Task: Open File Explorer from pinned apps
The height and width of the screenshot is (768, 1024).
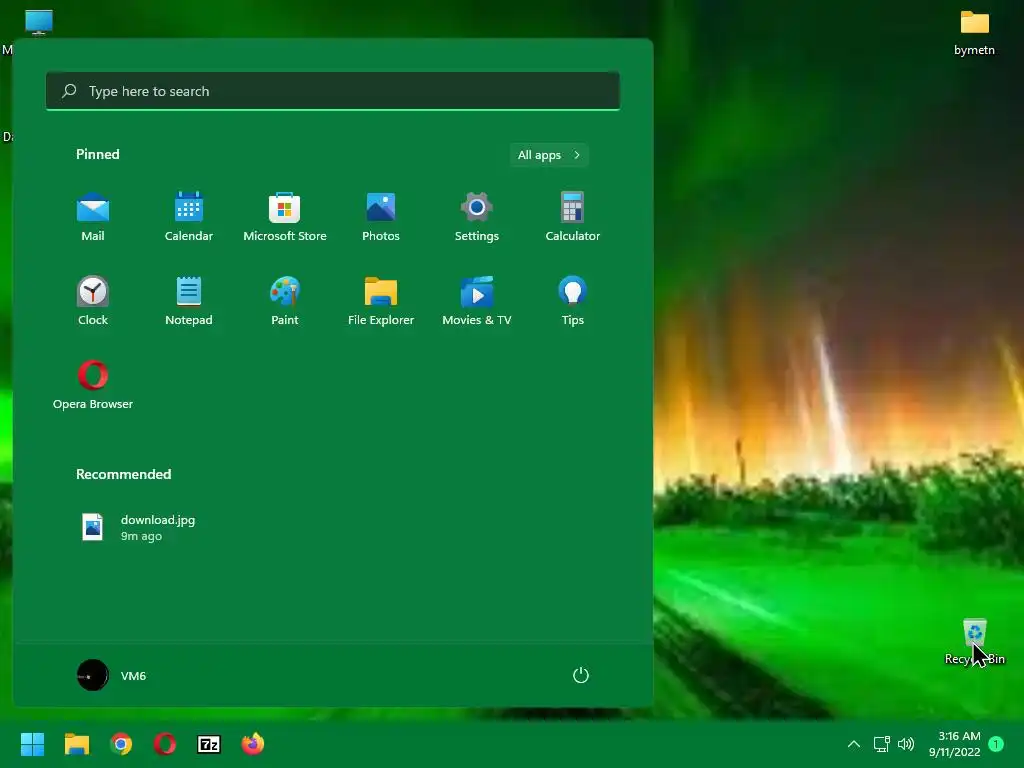Action: [381, 301]
